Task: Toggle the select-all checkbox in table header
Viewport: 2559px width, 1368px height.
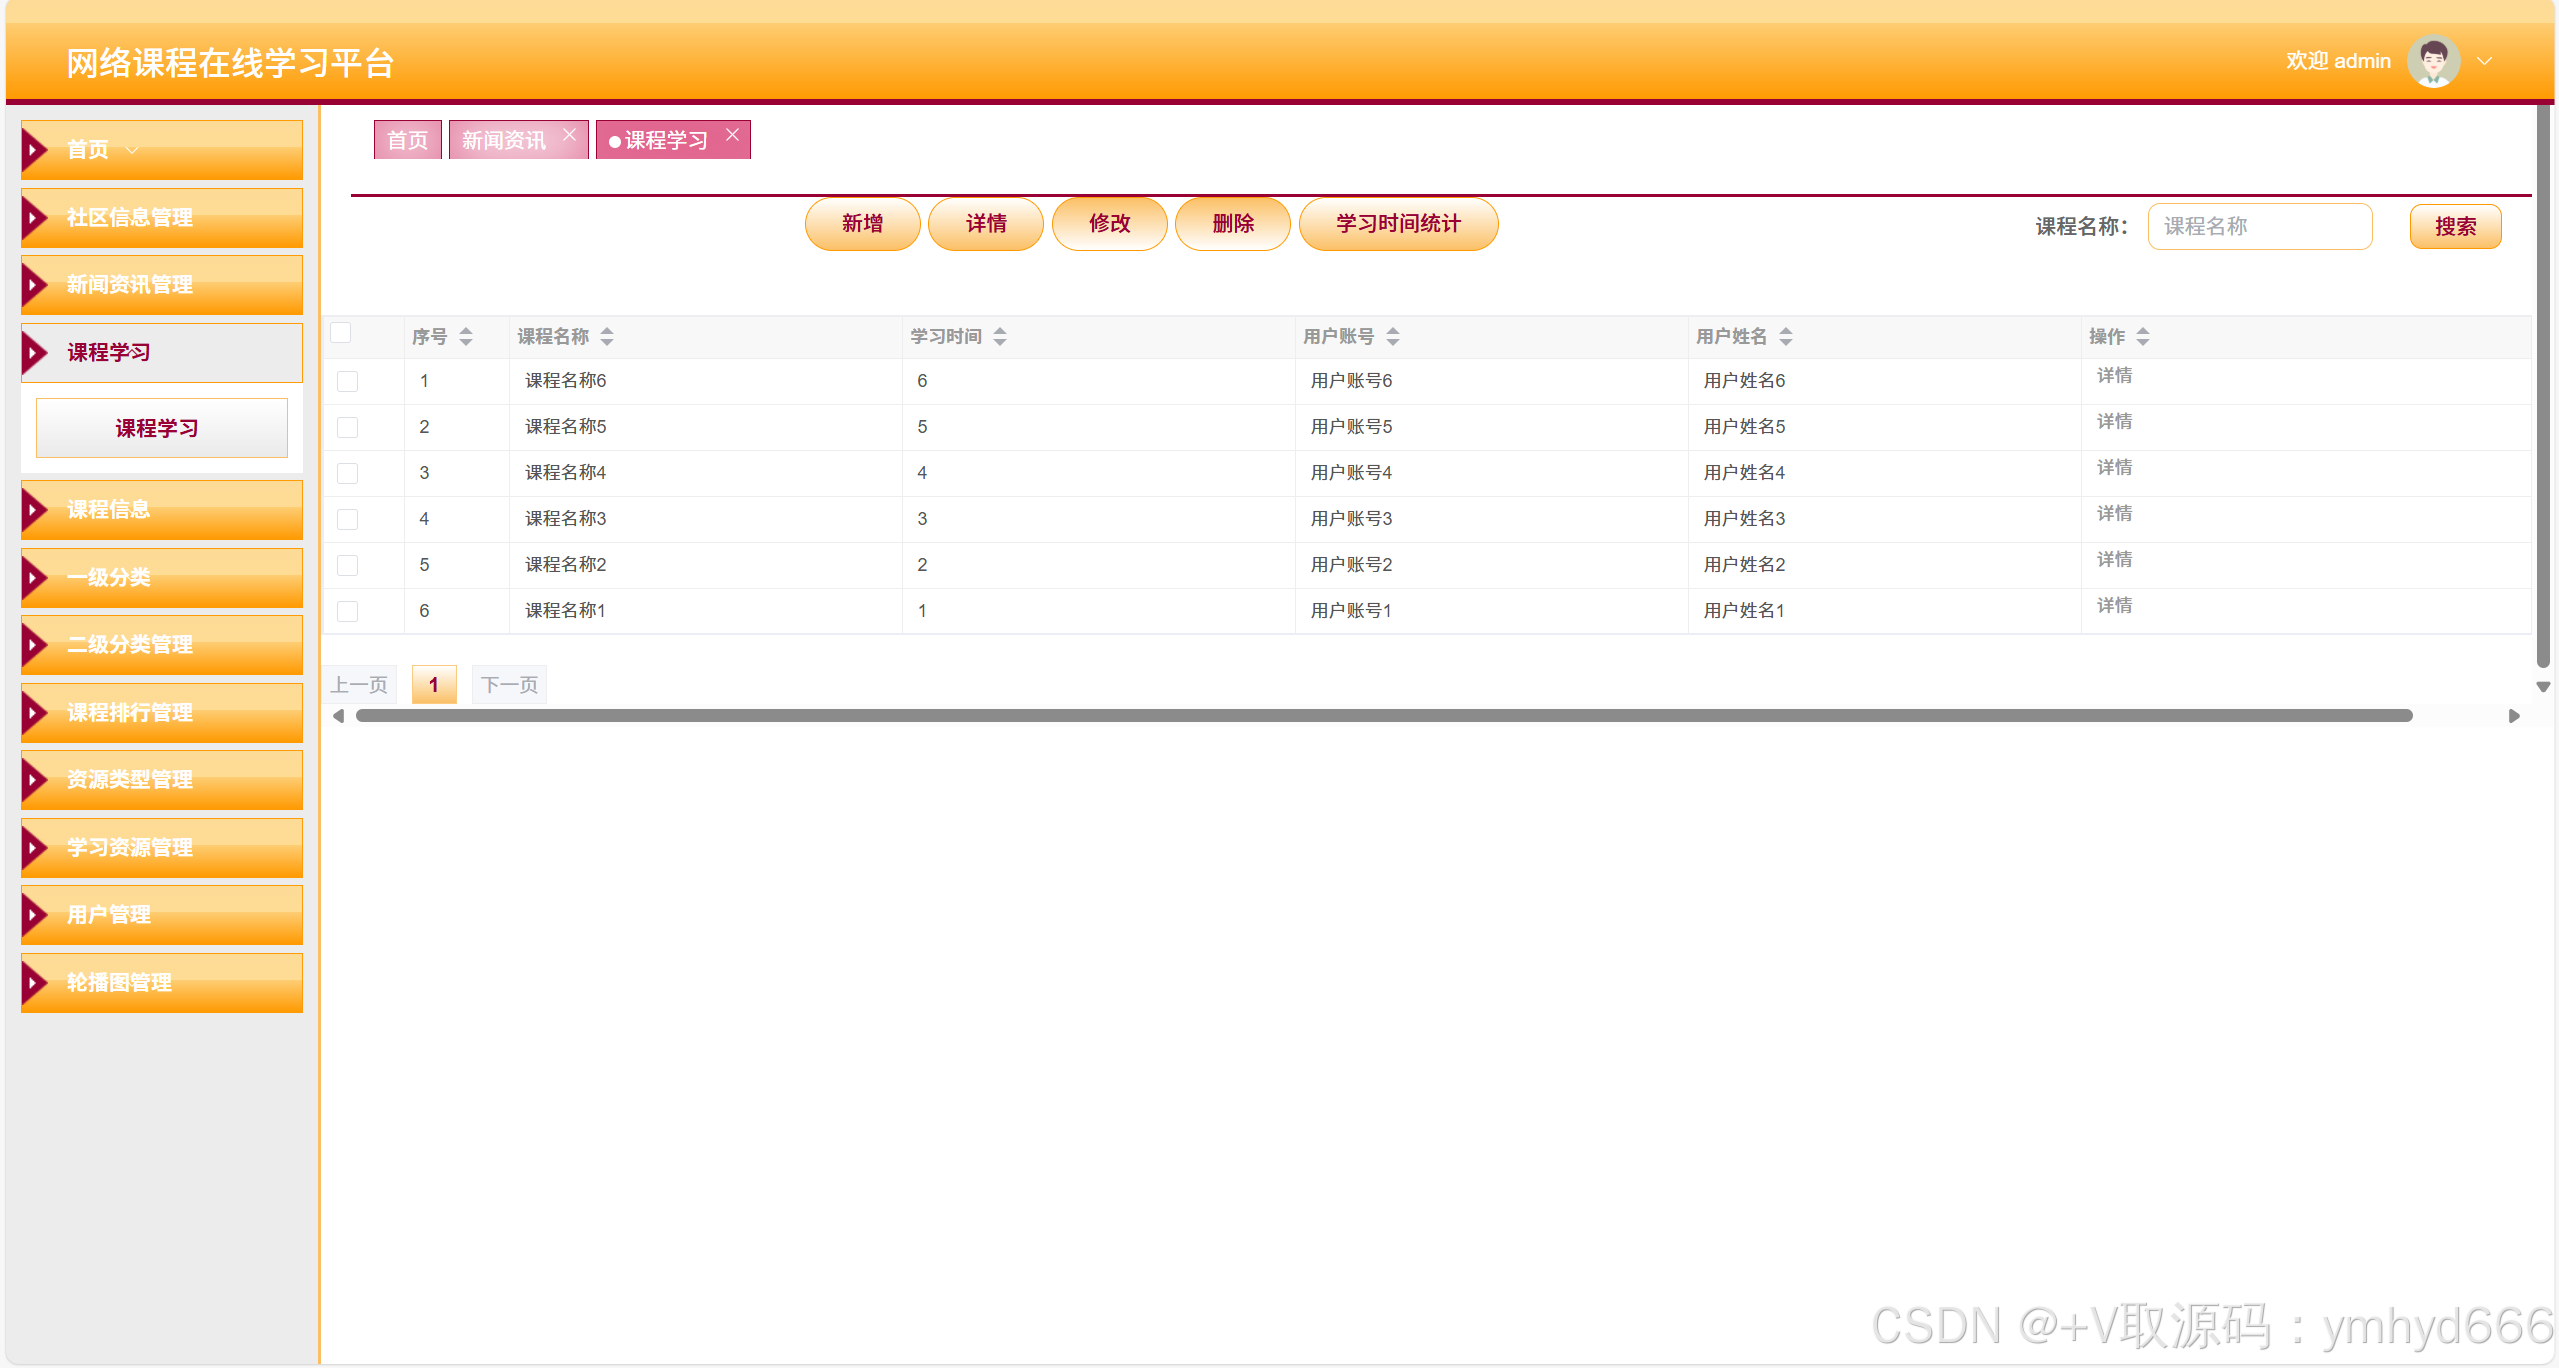Action: point(341,333)
